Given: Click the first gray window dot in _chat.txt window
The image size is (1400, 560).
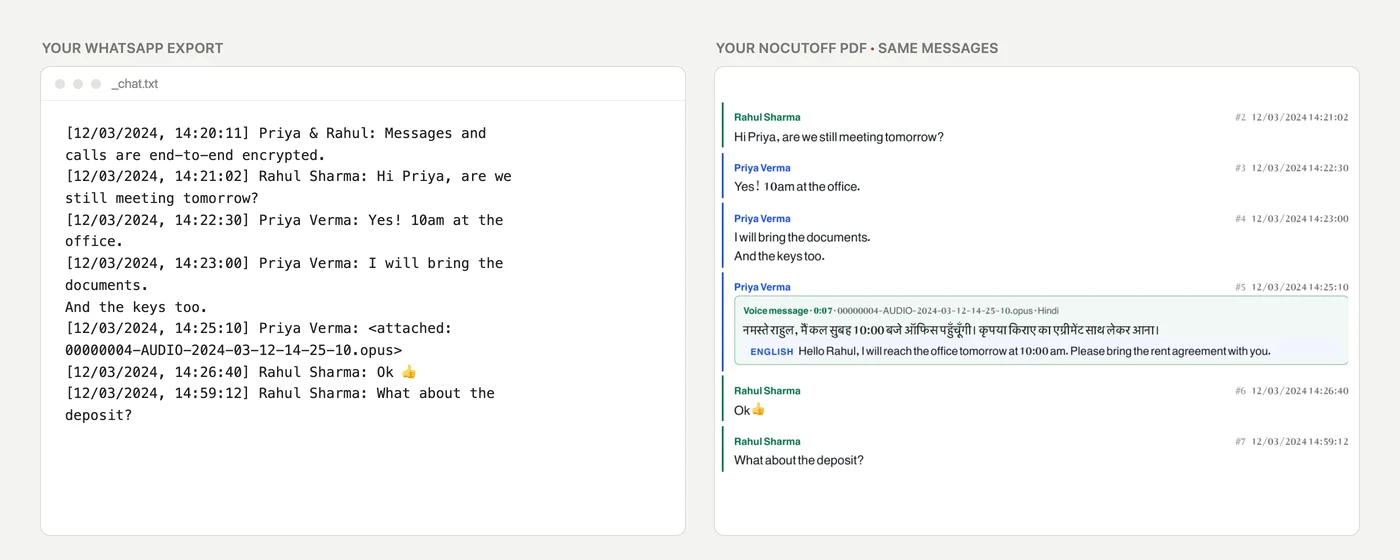Looking at the screenshot, I should [x=60, y=84].
